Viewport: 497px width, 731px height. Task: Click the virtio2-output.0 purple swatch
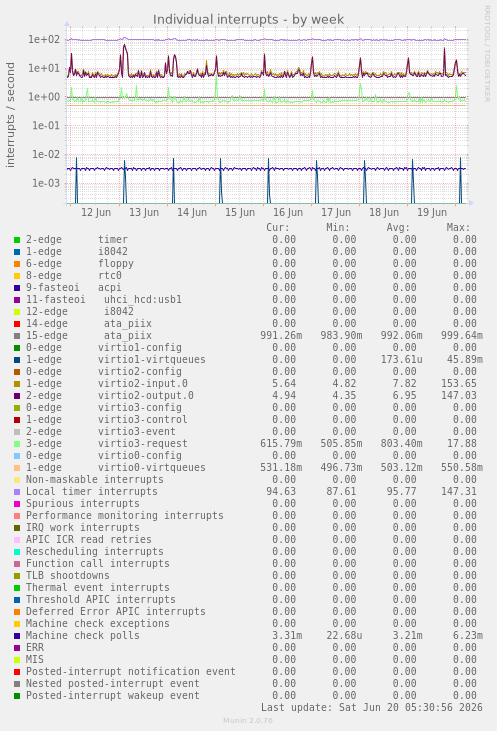tap(17, 396)
